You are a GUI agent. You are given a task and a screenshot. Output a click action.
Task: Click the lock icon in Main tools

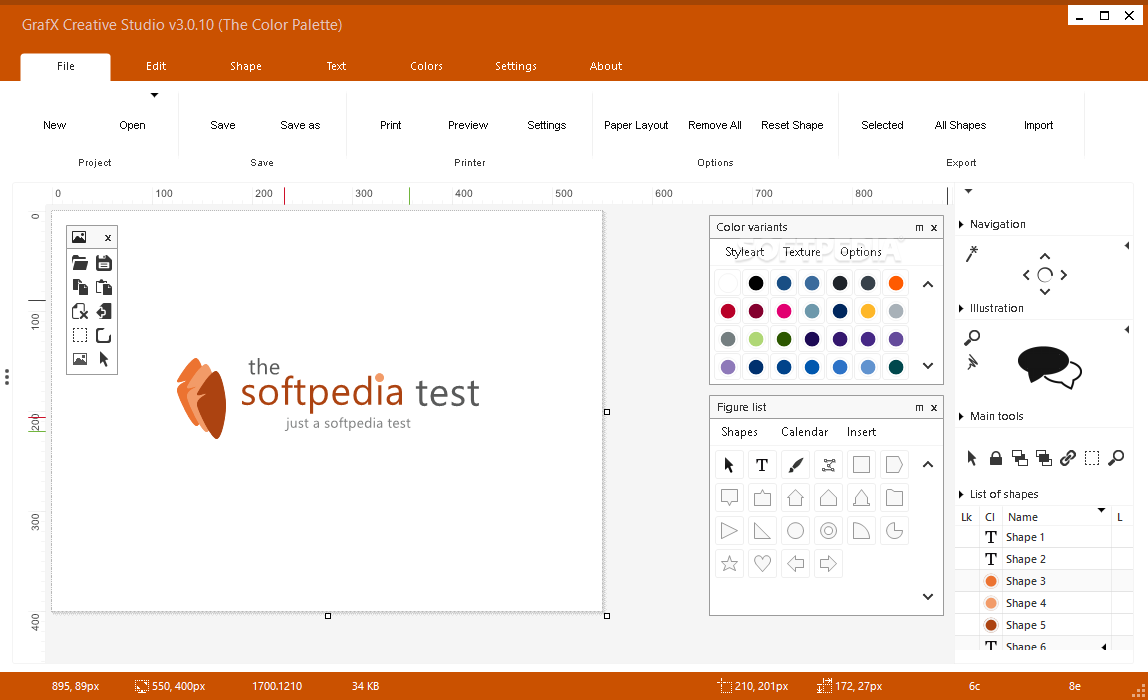tap(996, 458)
